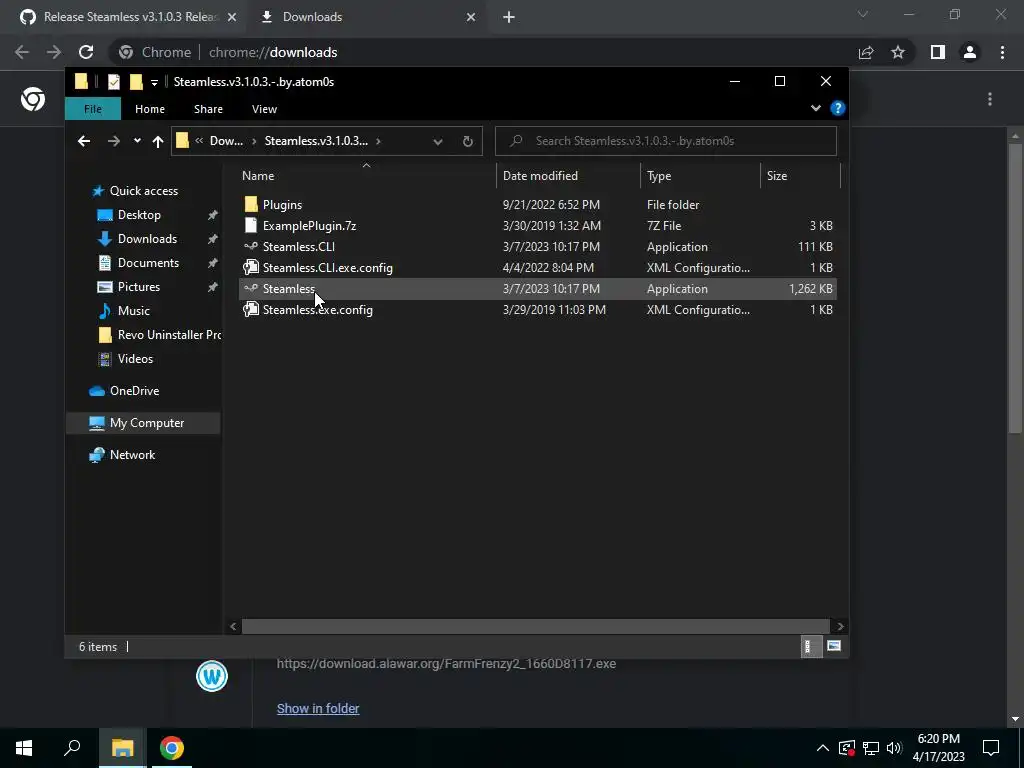Go up one folder level
Viewport: 1024px width, 768px height.
tap(157, 141)
